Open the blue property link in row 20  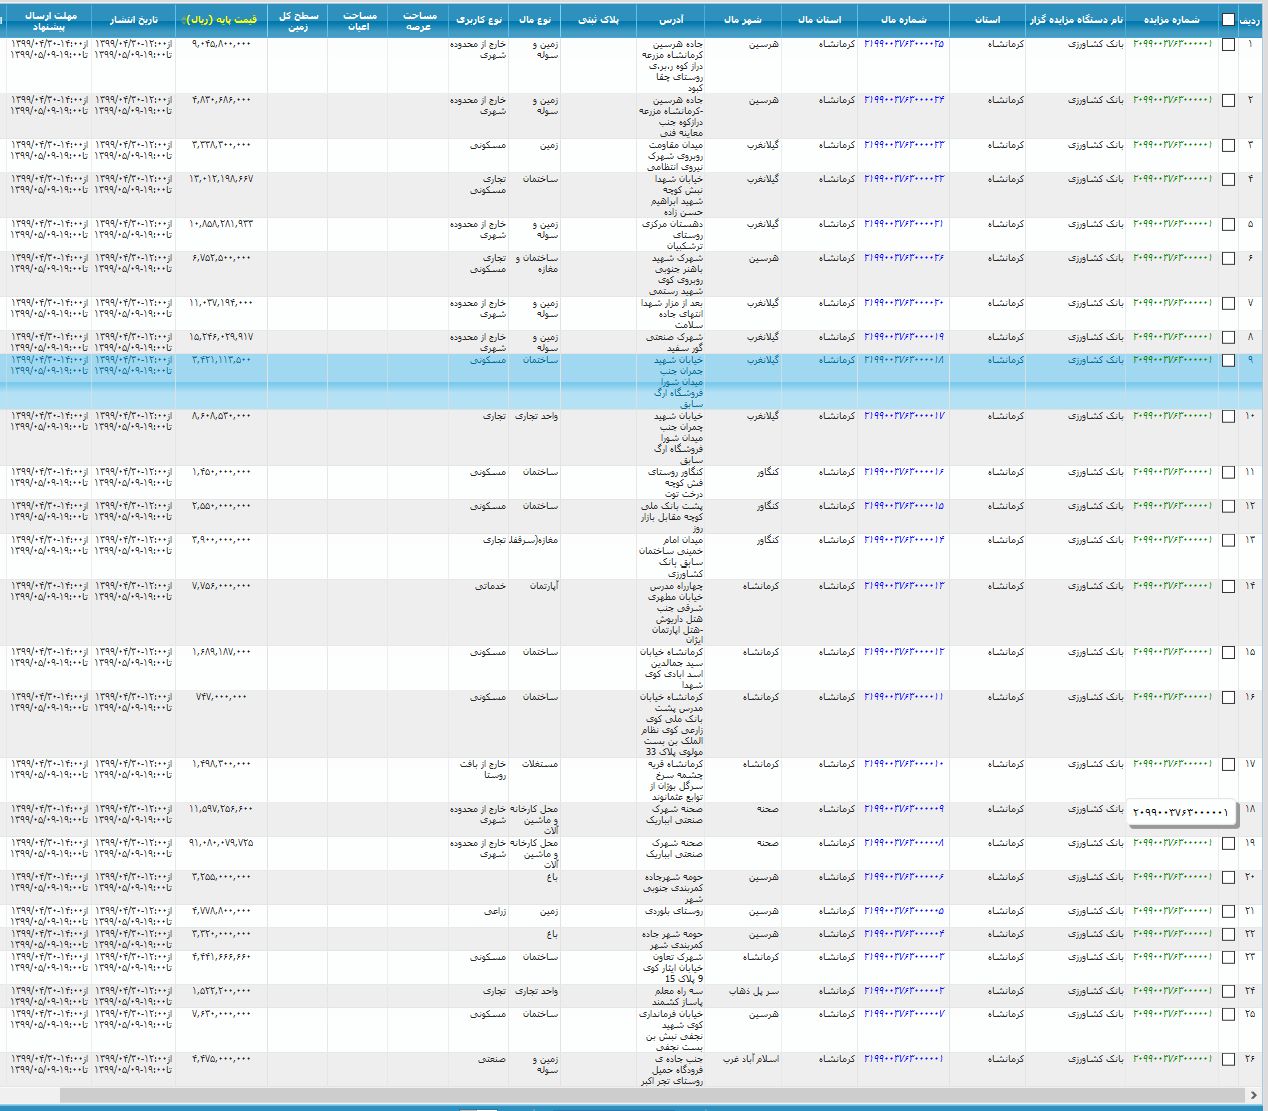pyautogui.click(x=903, y=877)
